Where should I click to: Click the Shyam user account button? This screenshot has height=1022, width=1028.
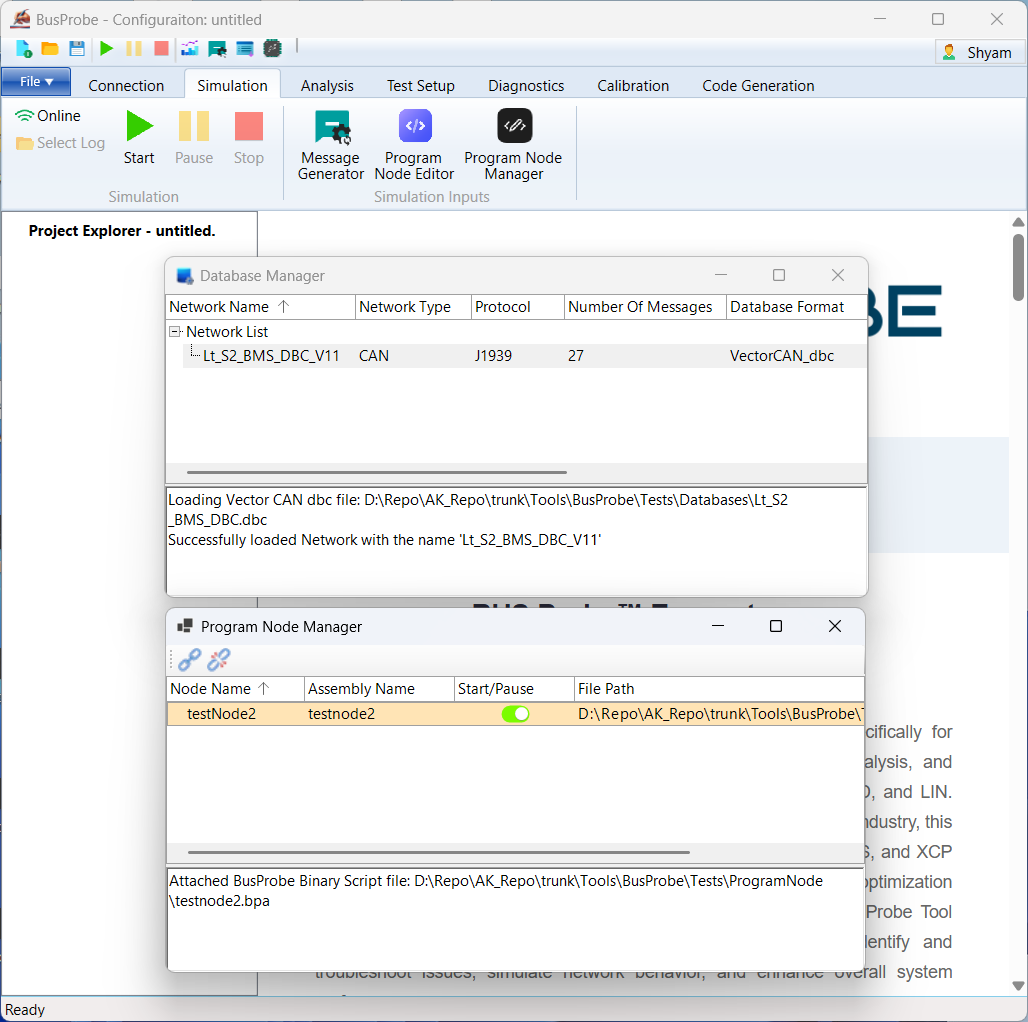[x=977, y=52]
